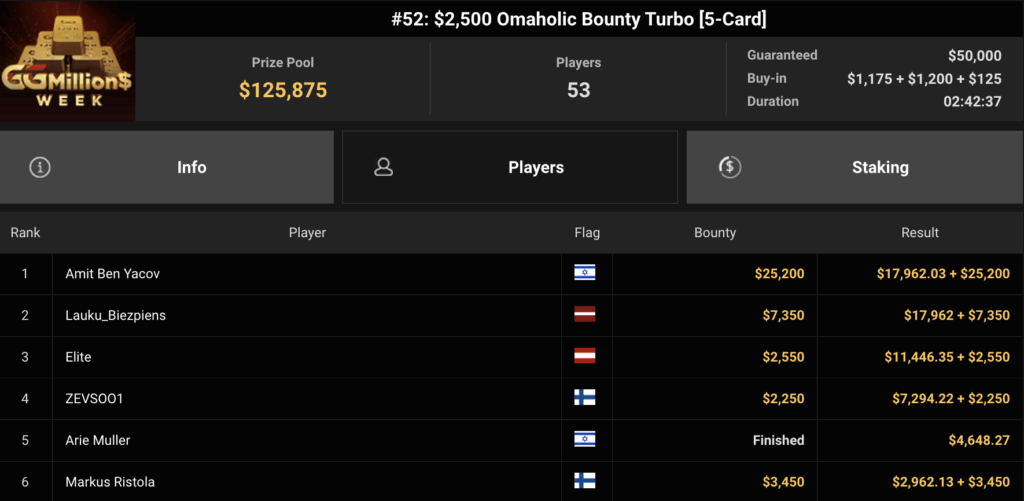The image size is (1024, 501).
Task: Sort by the Rank column header
Action: point(25,233)
